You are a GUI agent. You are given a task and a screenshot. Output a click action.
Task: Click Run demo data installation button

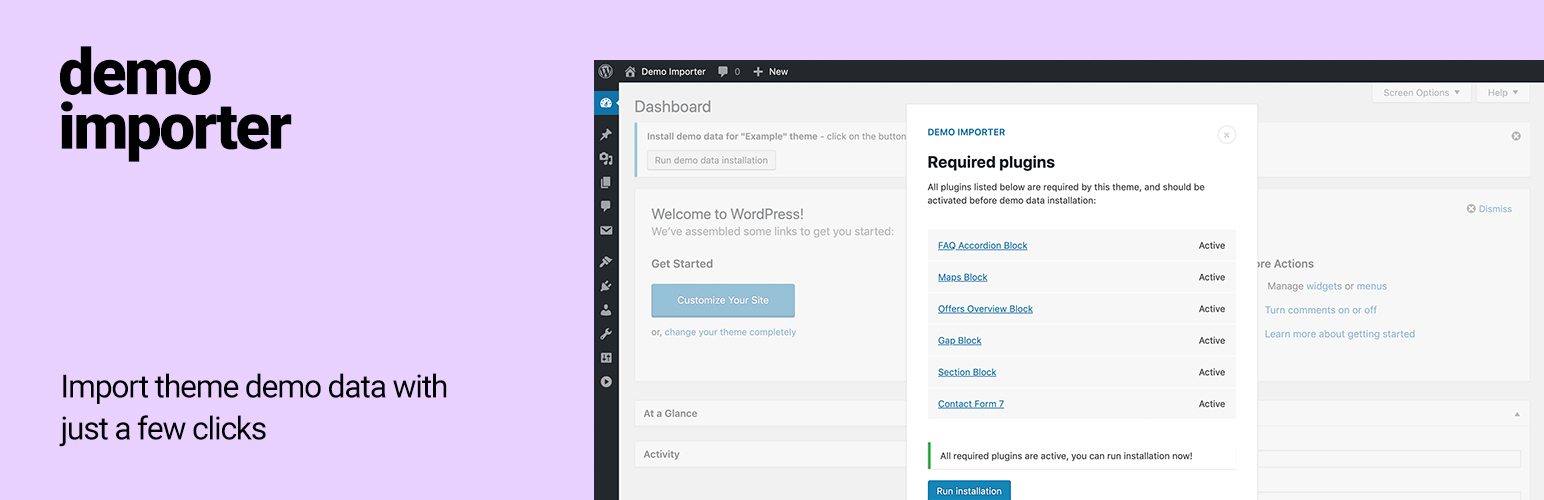click(711, 160)
